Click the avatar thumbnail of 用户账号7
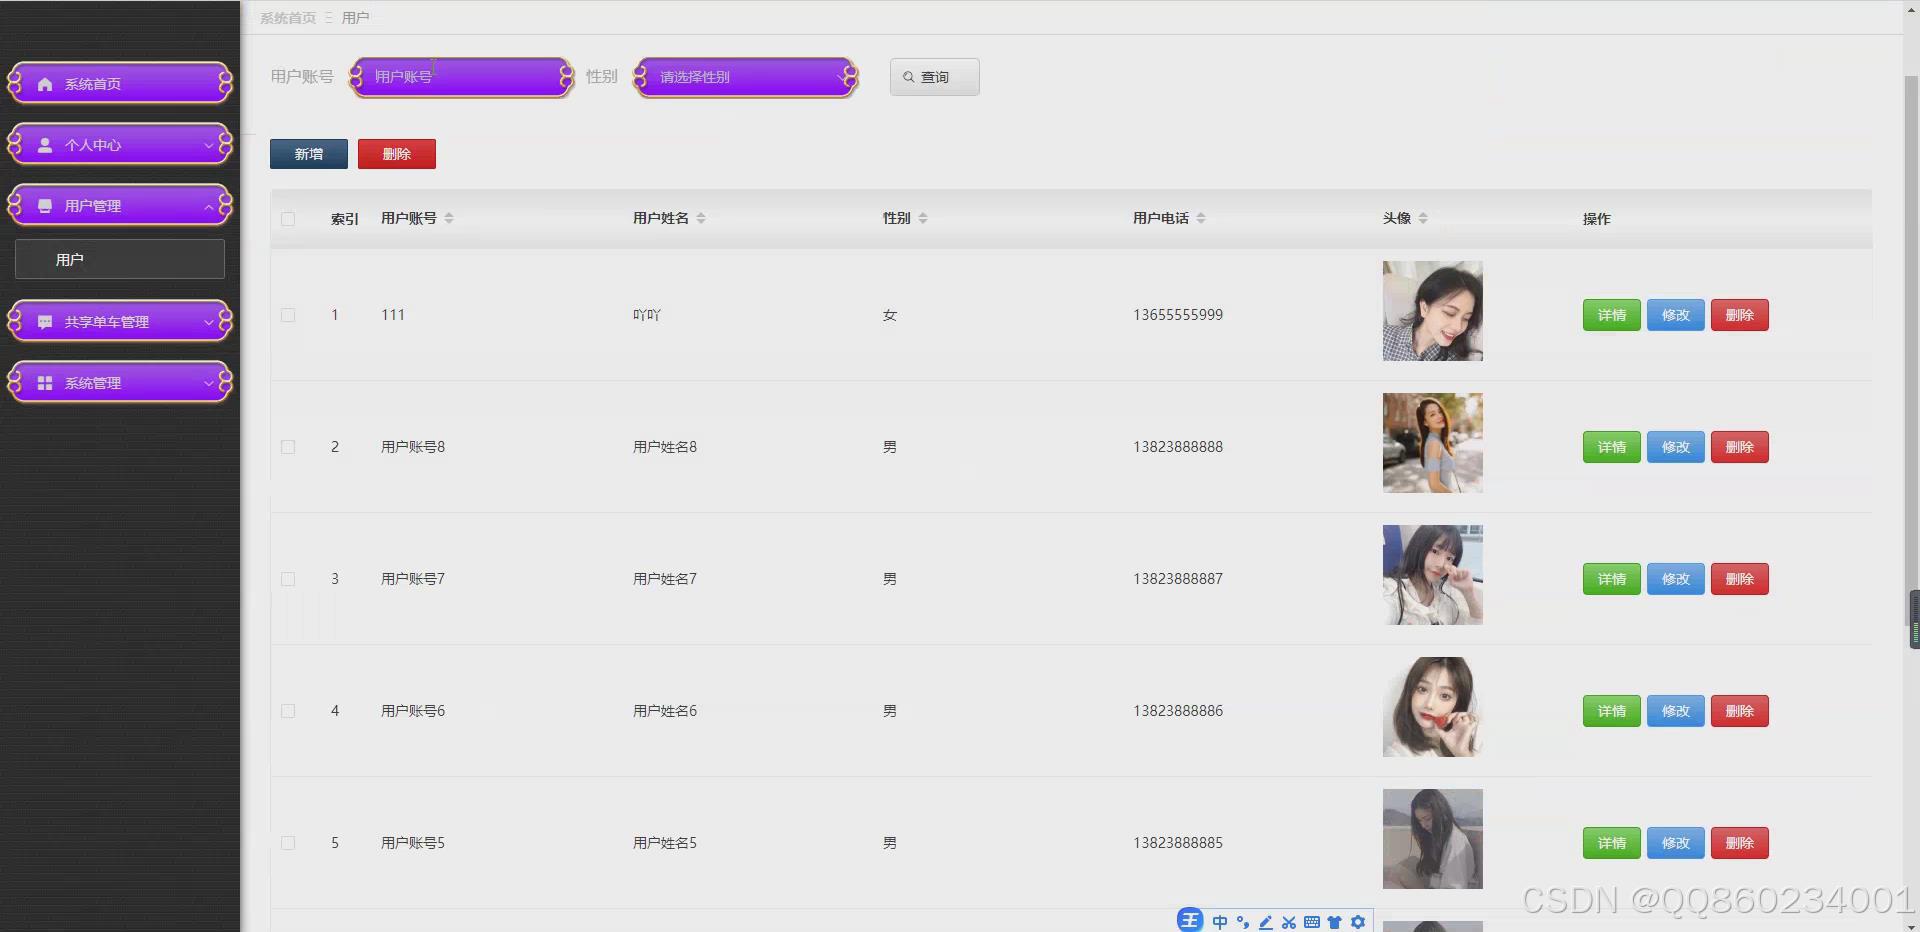 click(x=1433, y=575)
